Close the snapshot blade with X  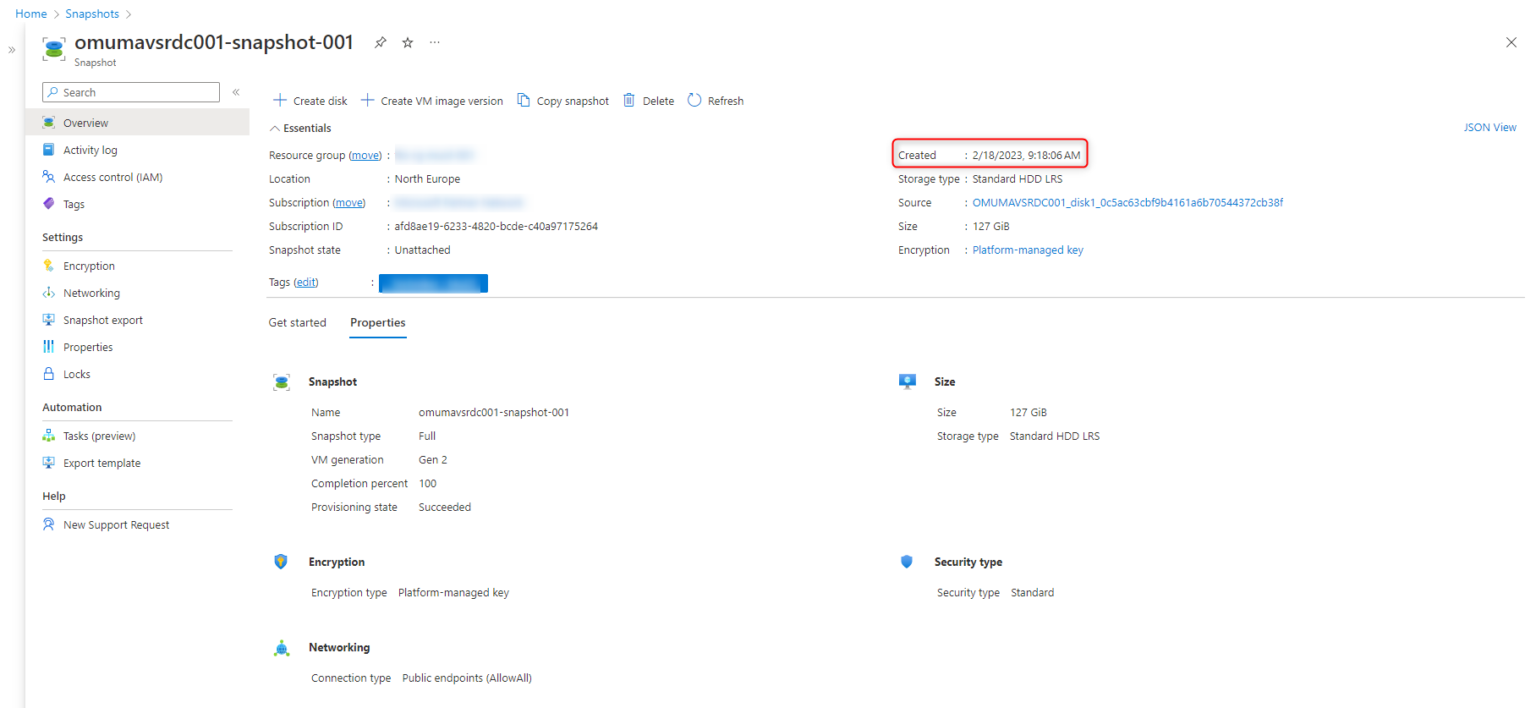(1510, 42)
